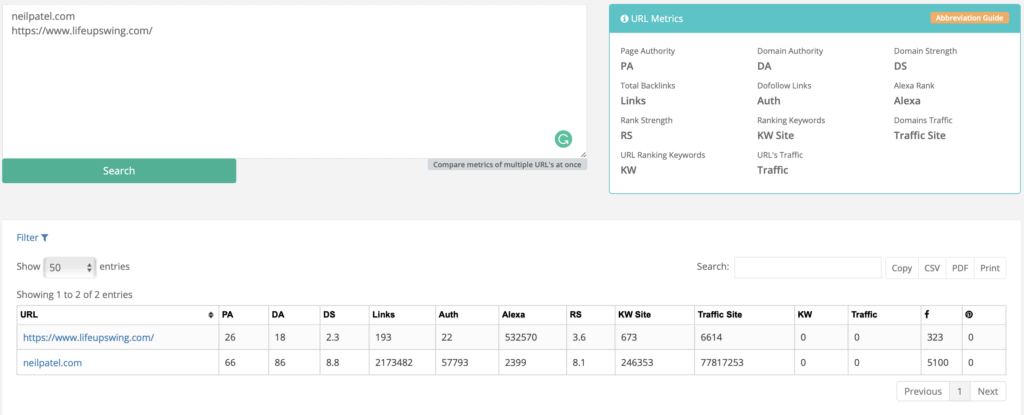Click the PA value 26
Screen dimensions: 1024x415
point(231,338)
